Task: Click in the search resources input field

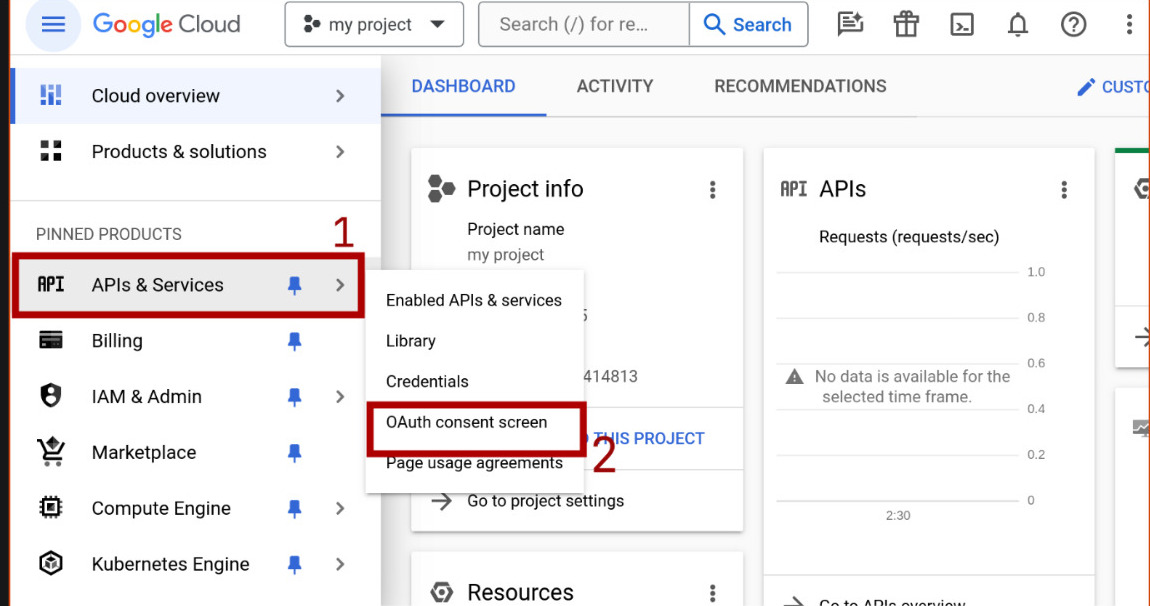Action: 584,25
